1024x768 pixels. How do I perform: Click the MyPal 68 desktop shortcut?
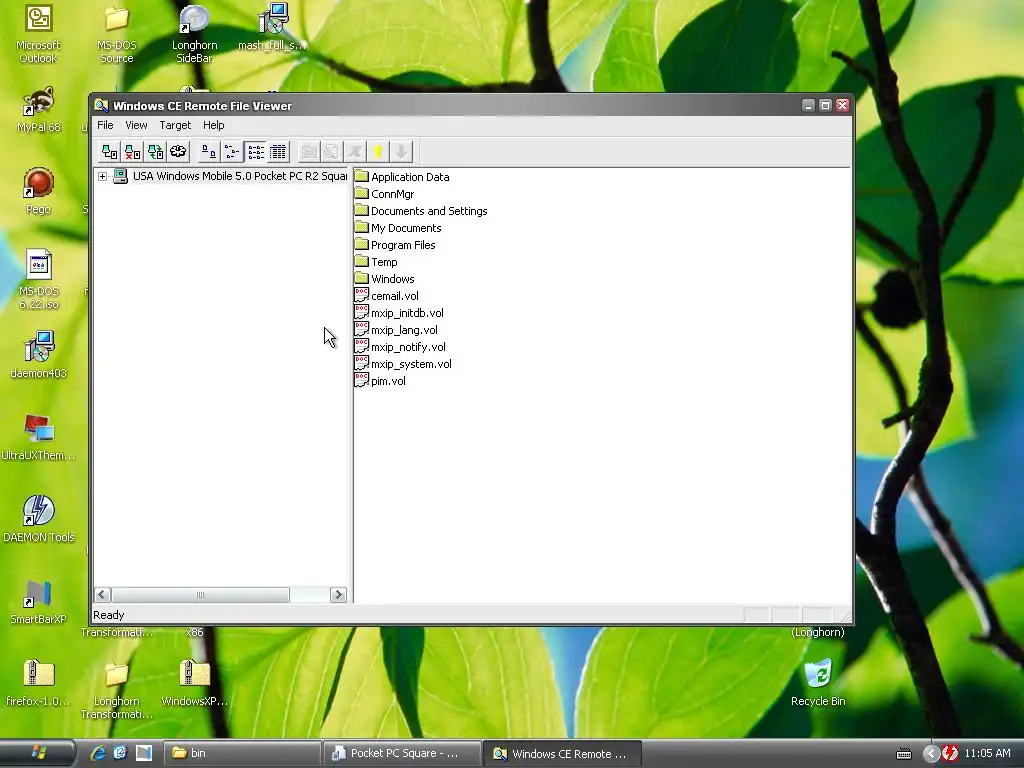click(x=39, y=109)
